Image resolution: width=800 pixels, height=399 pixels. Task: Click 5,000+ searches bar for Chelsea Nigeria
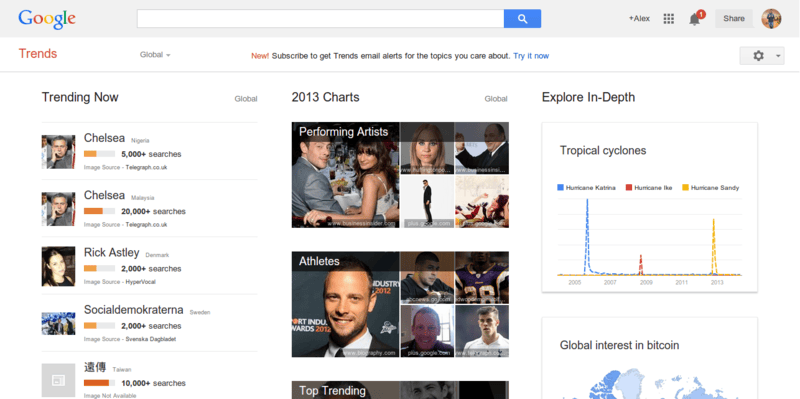coord(99,154)
